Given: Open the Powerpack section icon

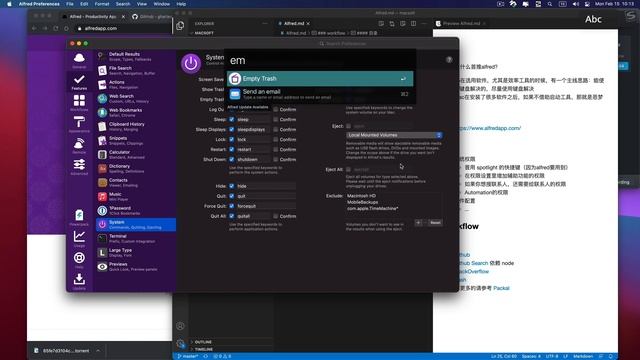Looking at the screenshot, I should [x=79, y=218].
